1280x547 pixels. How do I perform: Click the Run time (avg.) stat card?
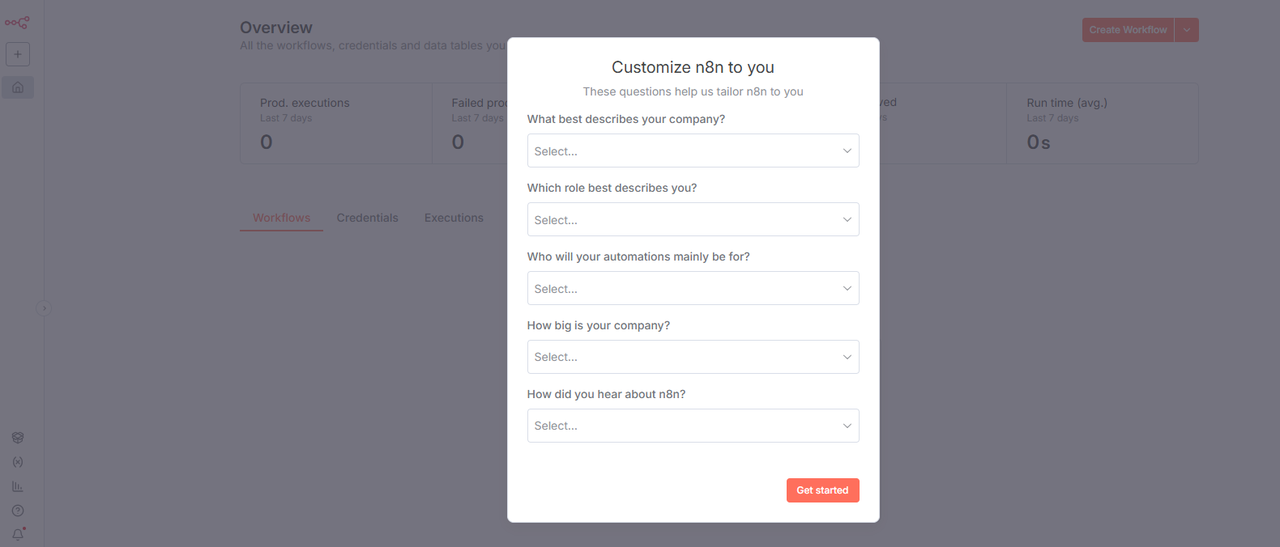(1102, 123)
